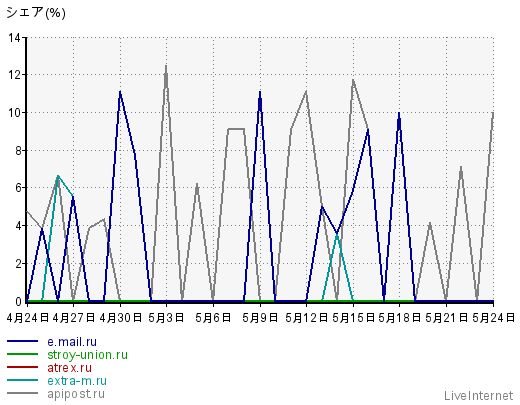
Task: Click the extra-m.ru legend label
Action: click(x=77, y=381)
